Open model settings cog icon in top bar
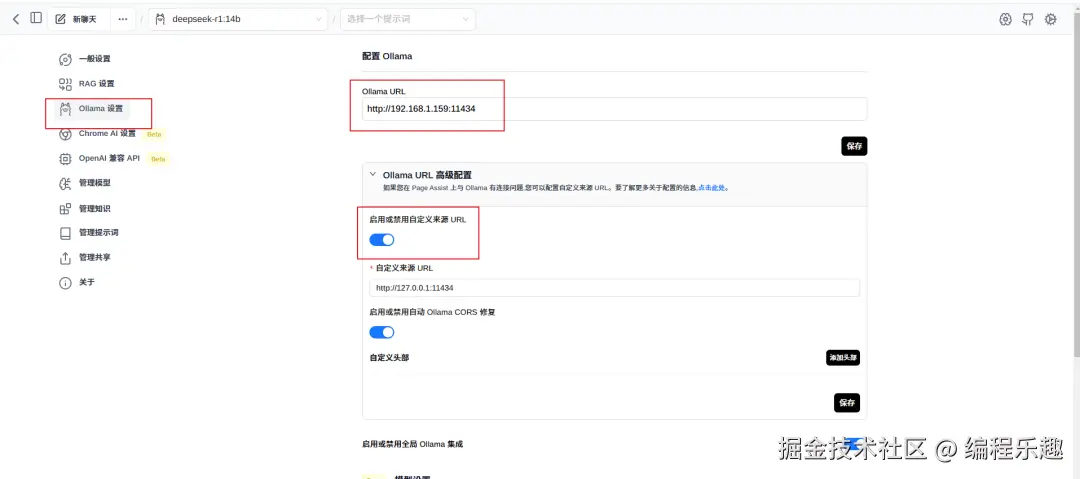 tap(1005, 19)
